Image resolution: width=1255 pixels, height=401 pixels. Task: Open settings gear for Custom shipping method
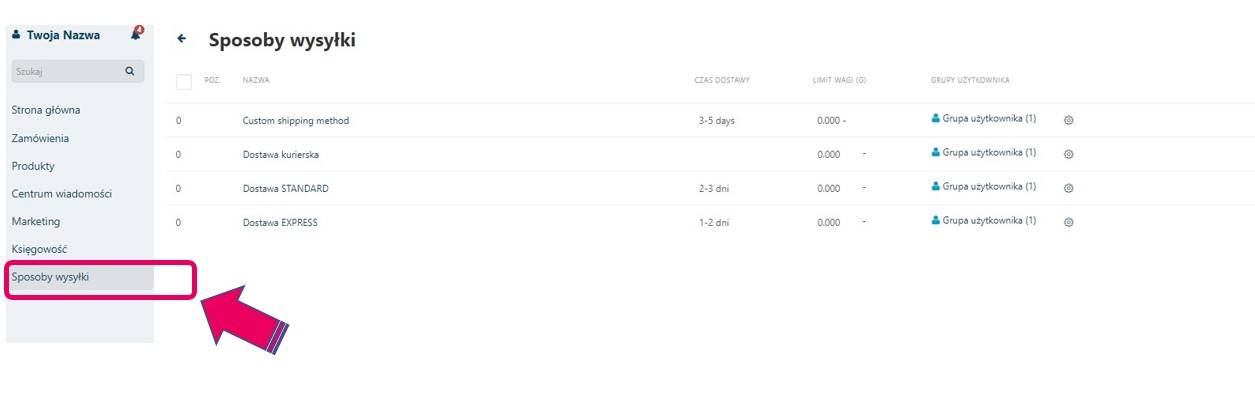(x=1068, y=120)
